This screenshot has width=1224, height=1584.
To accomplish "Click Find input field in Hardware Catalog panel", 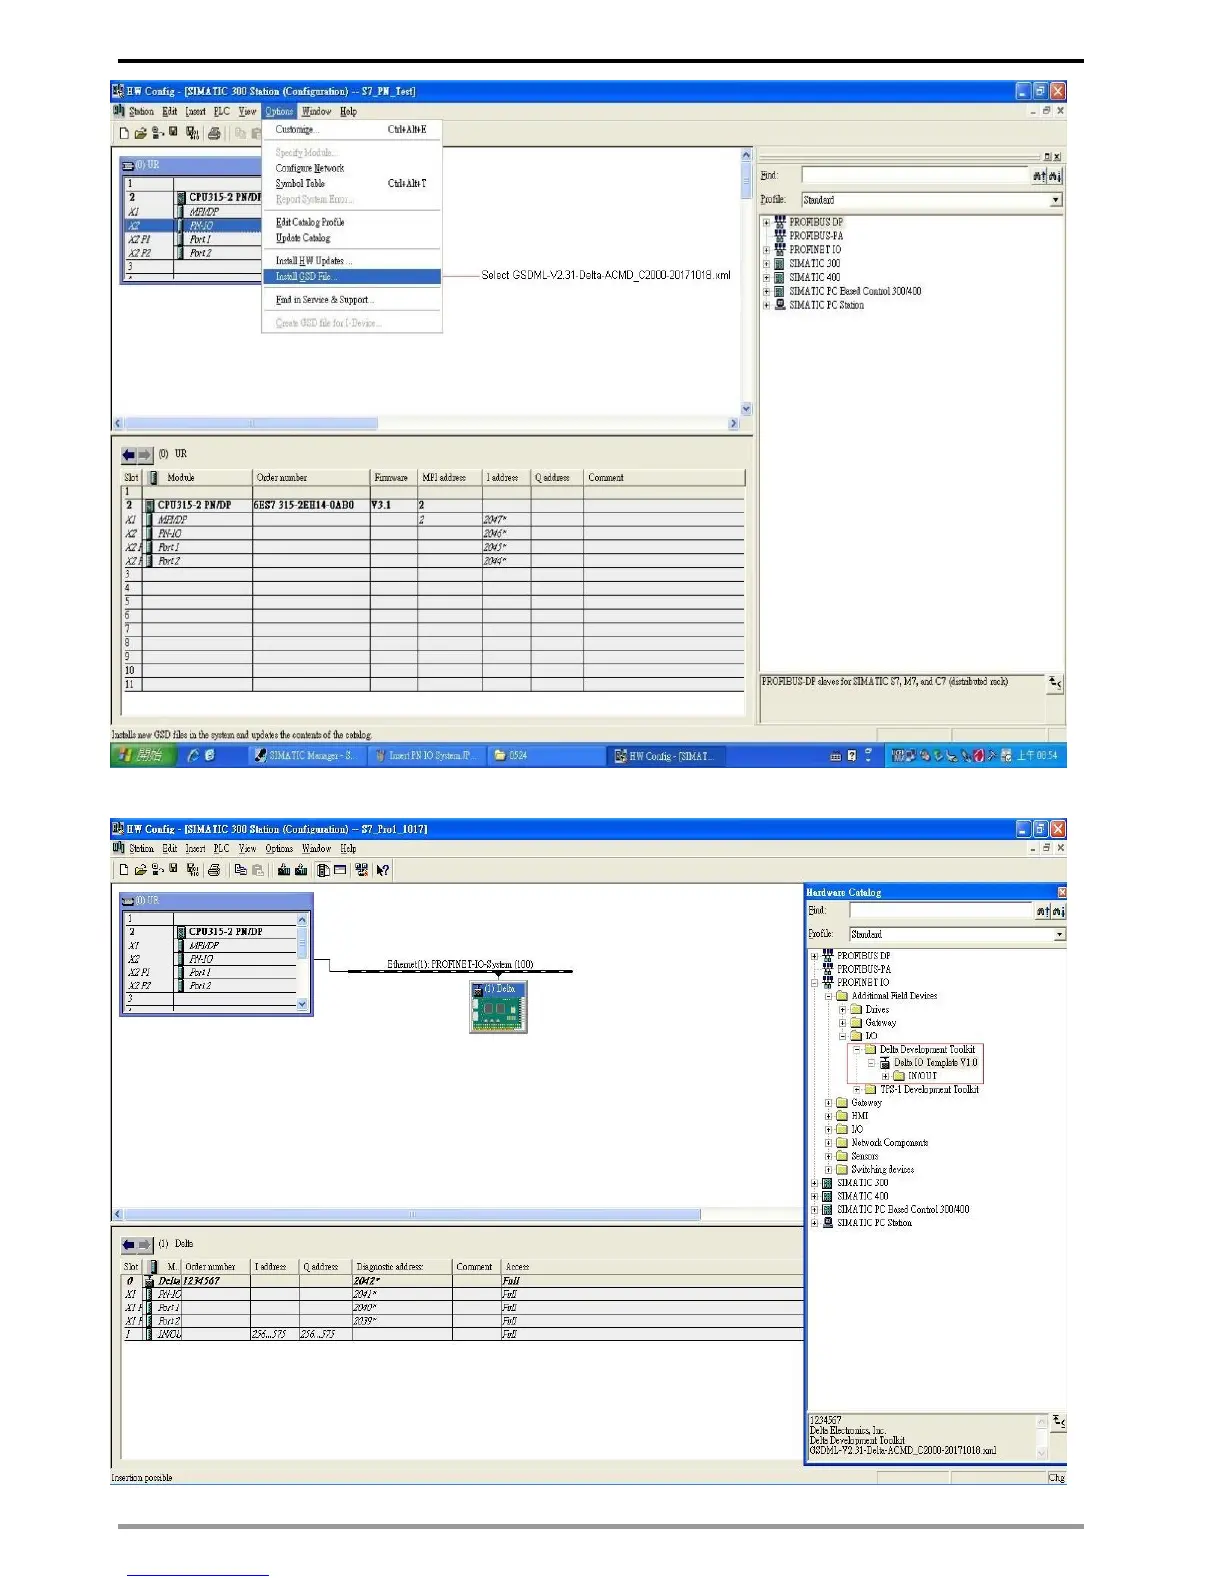I will (x=941, y=911).
